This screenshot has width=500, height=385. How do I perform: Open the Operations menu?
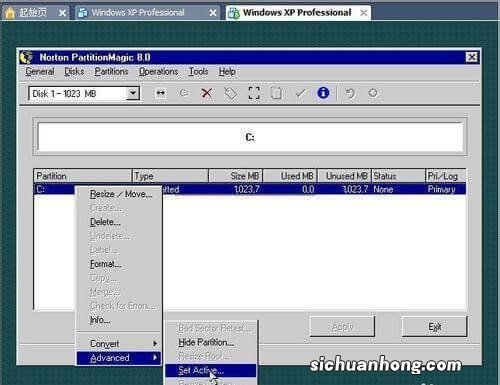point(158,72)
